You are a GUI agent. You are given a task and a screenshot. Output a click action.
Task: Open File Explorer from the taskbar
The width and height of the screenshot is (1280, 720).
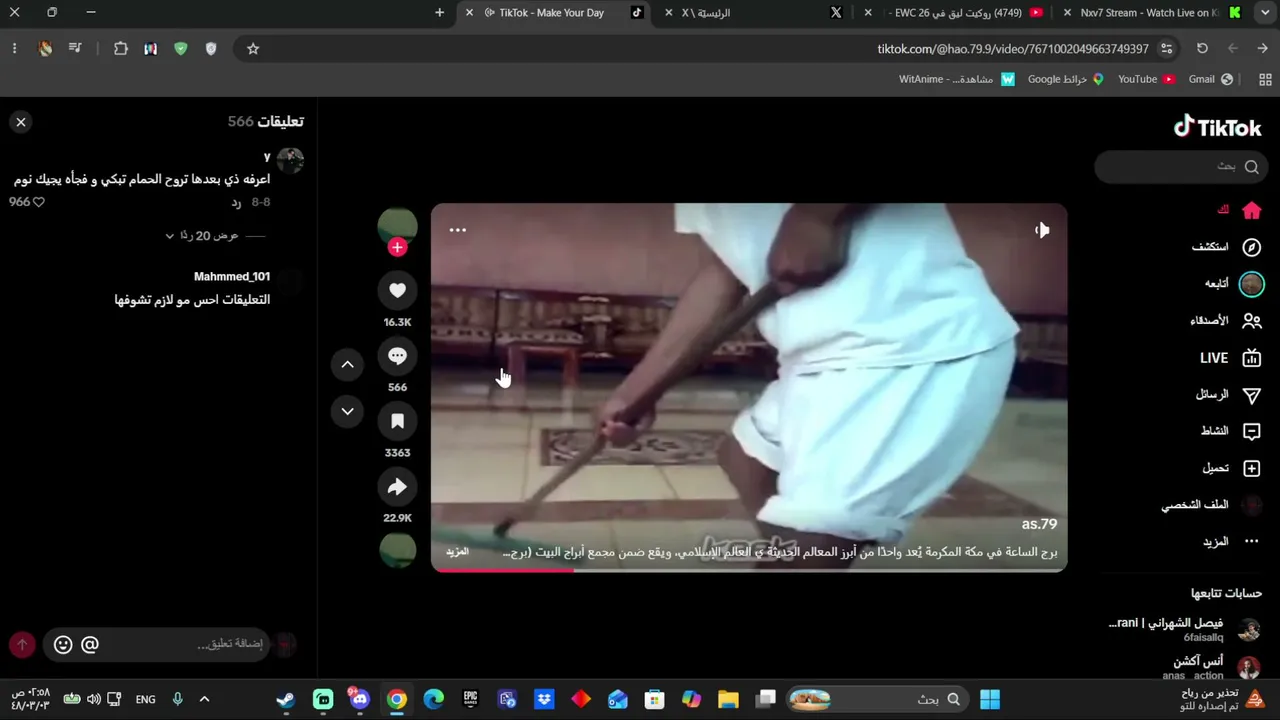click(728, 699)
